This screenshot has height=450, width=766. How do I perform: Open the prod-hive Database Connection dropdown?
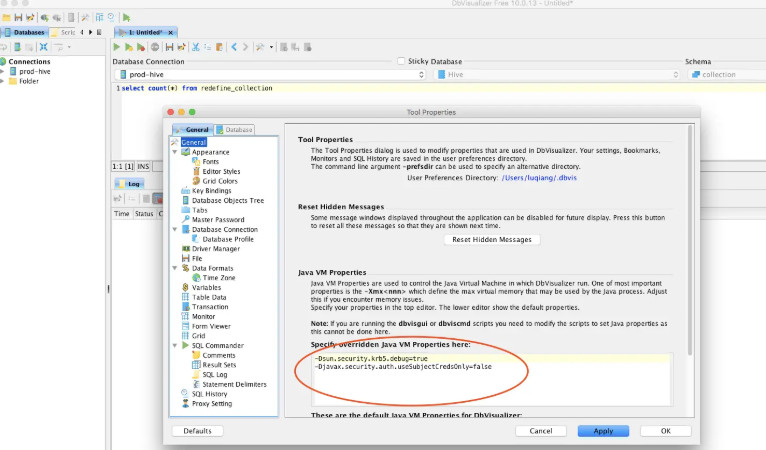(x=270, y=74)
